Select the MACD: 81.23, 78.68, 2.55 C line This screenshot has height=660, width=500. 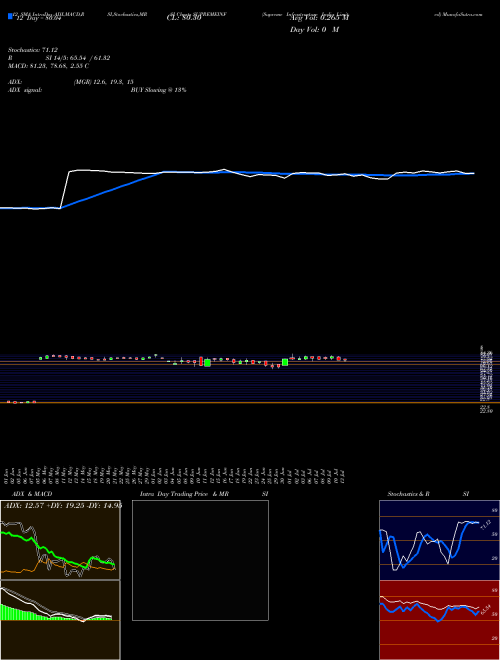[x=48, y=66]
